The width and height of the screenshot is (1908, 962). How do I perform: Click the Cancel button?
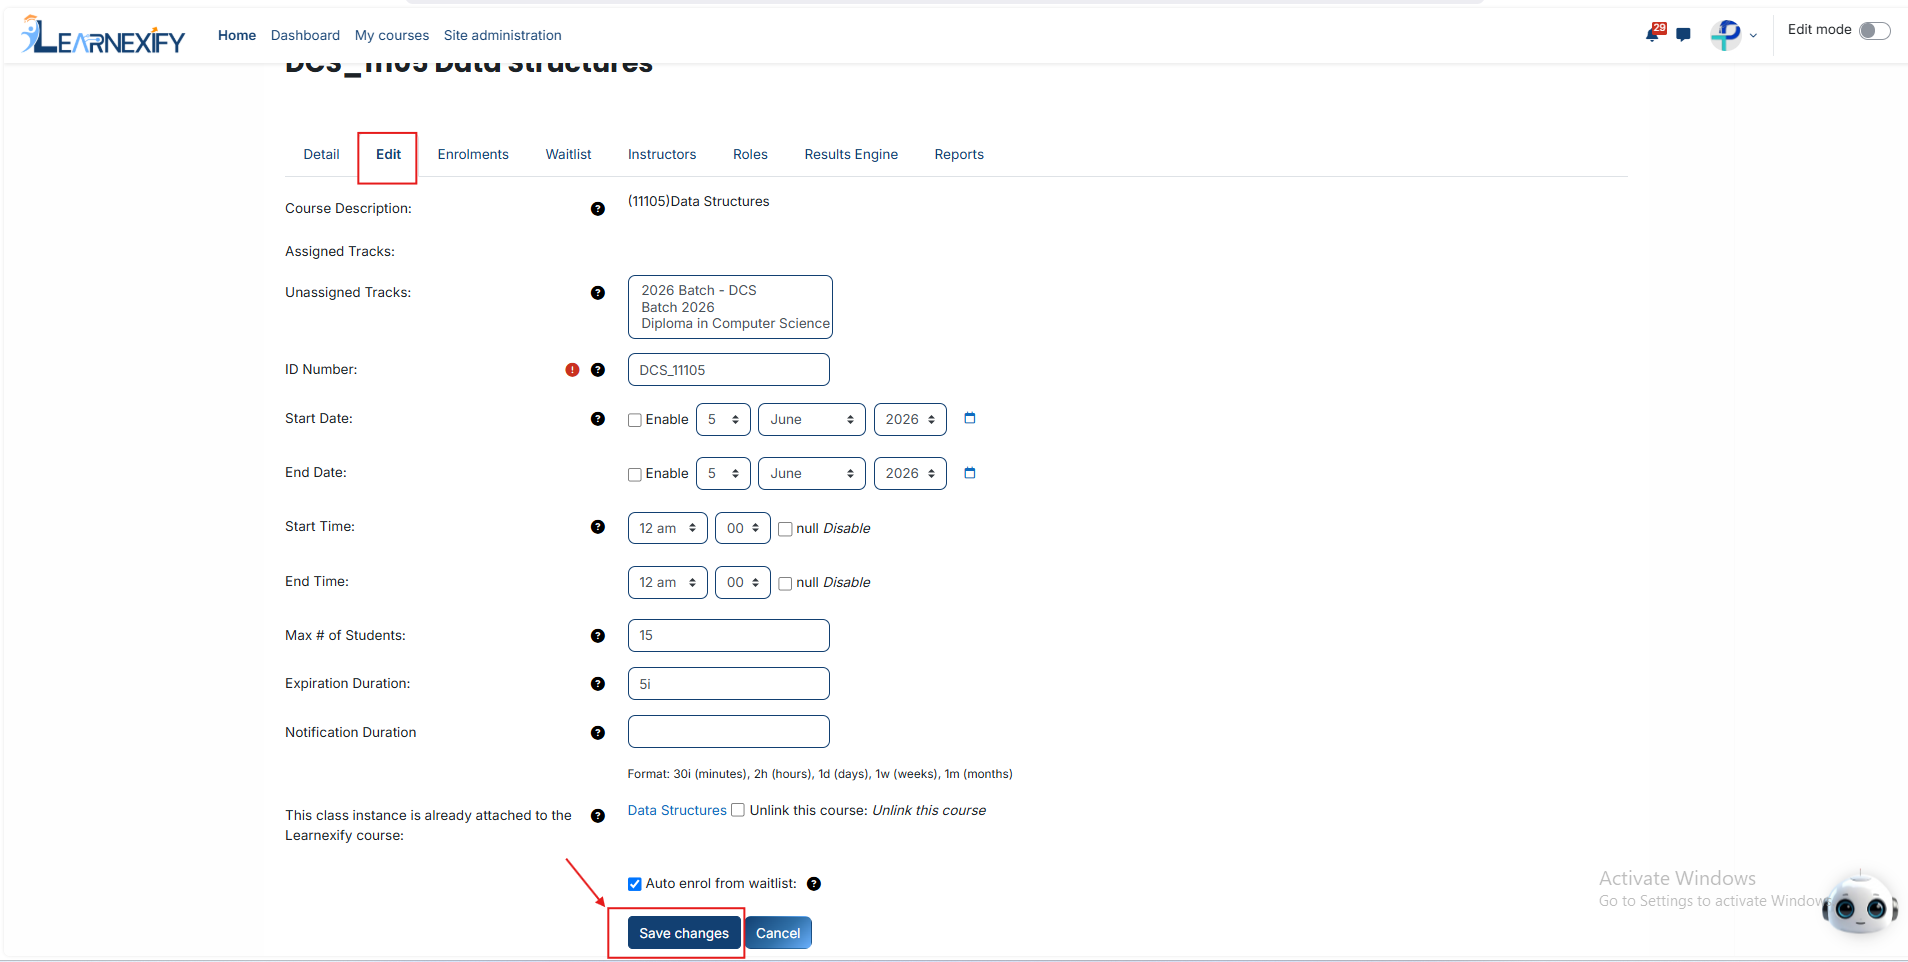pyautogui.click(x=778, y=933)
